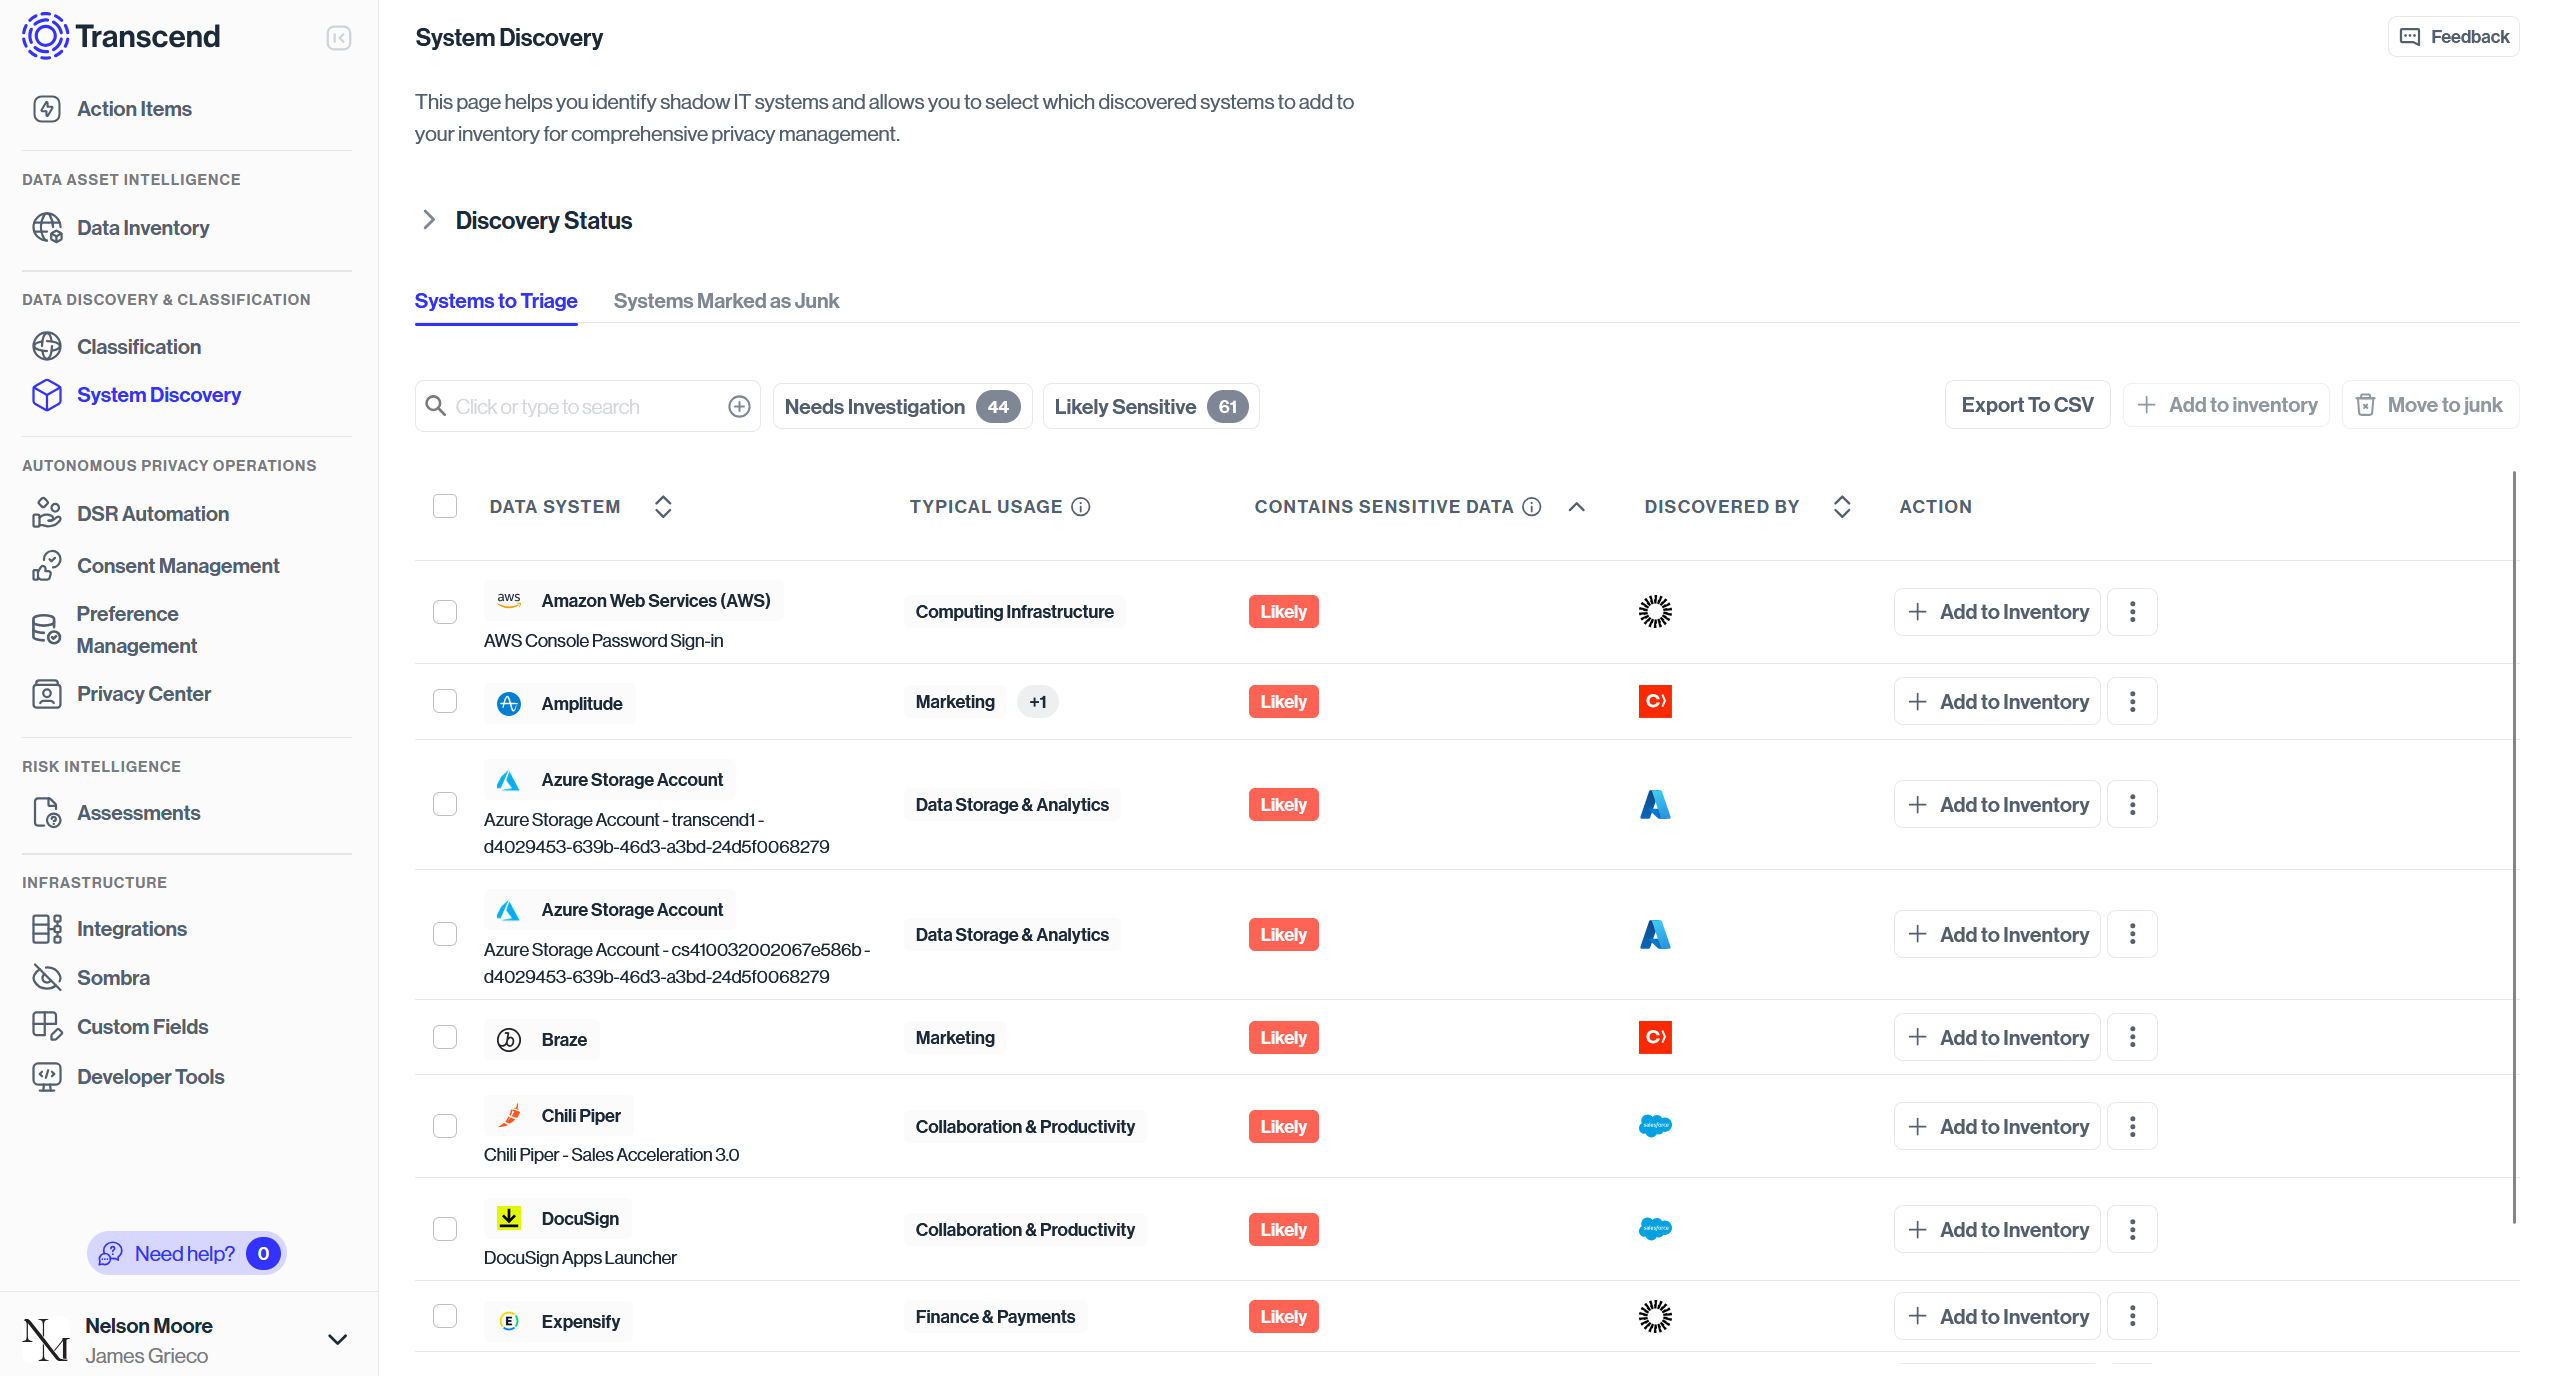Open Sombra from the sidebar icon
The image size is (2549, 1376).
tap(46, 977)
